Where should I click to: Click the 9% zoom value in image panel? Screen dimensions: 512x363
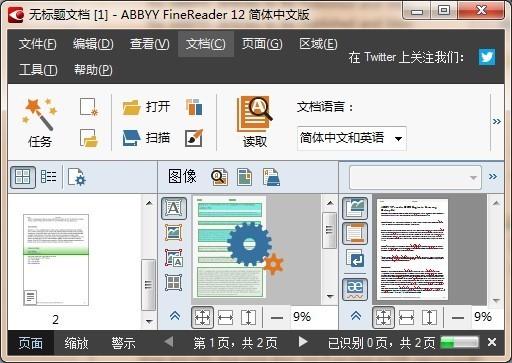(302, 316)
